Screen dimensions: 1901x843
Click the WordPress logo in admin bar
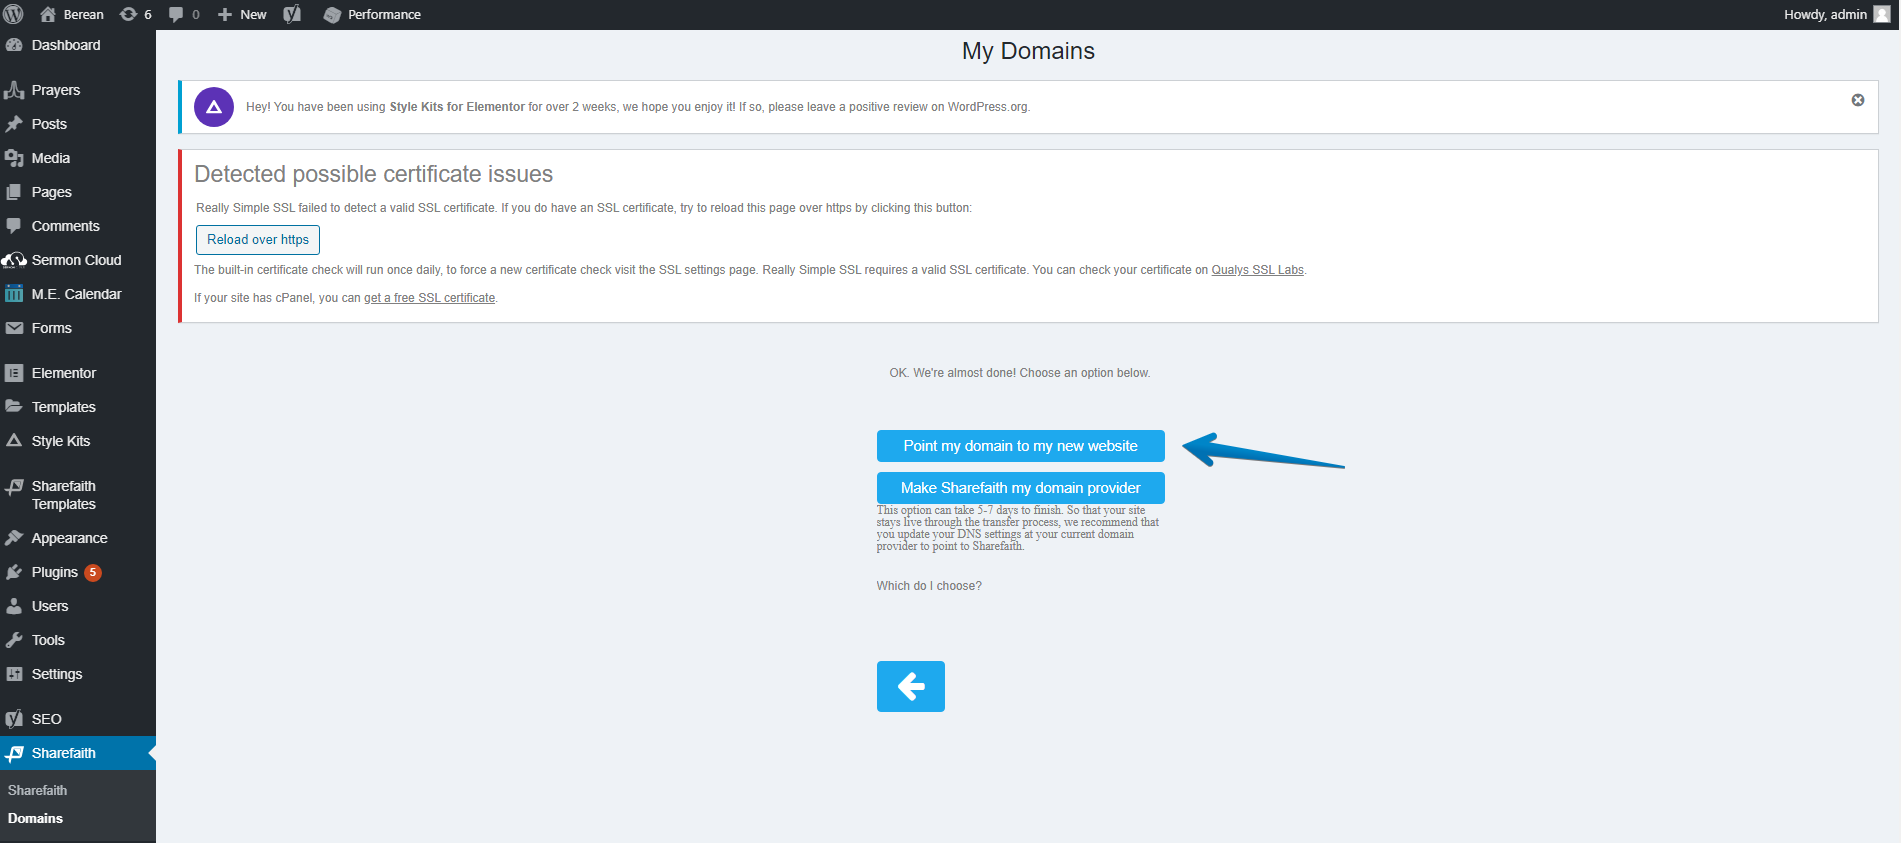pyautogui.click(x=14, y=14)
